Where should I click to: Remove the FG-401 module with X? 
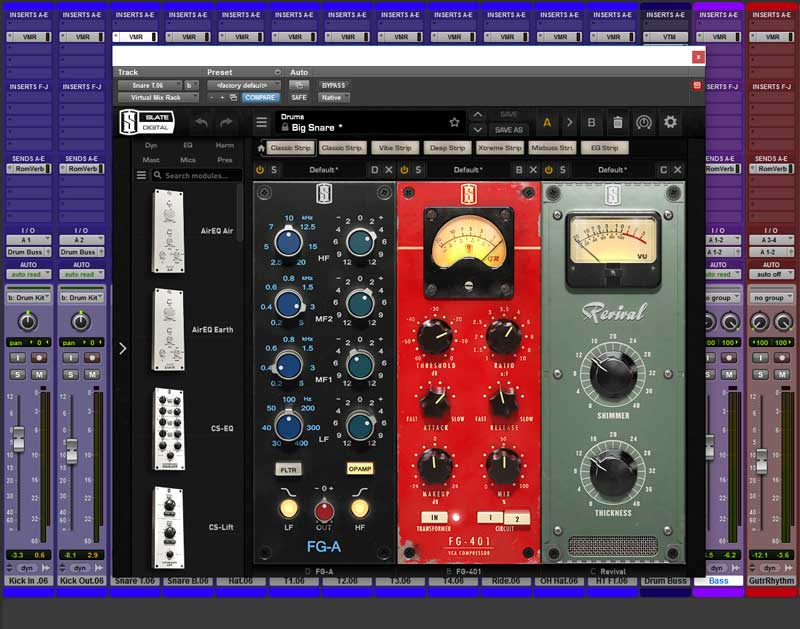coord(533,170)
